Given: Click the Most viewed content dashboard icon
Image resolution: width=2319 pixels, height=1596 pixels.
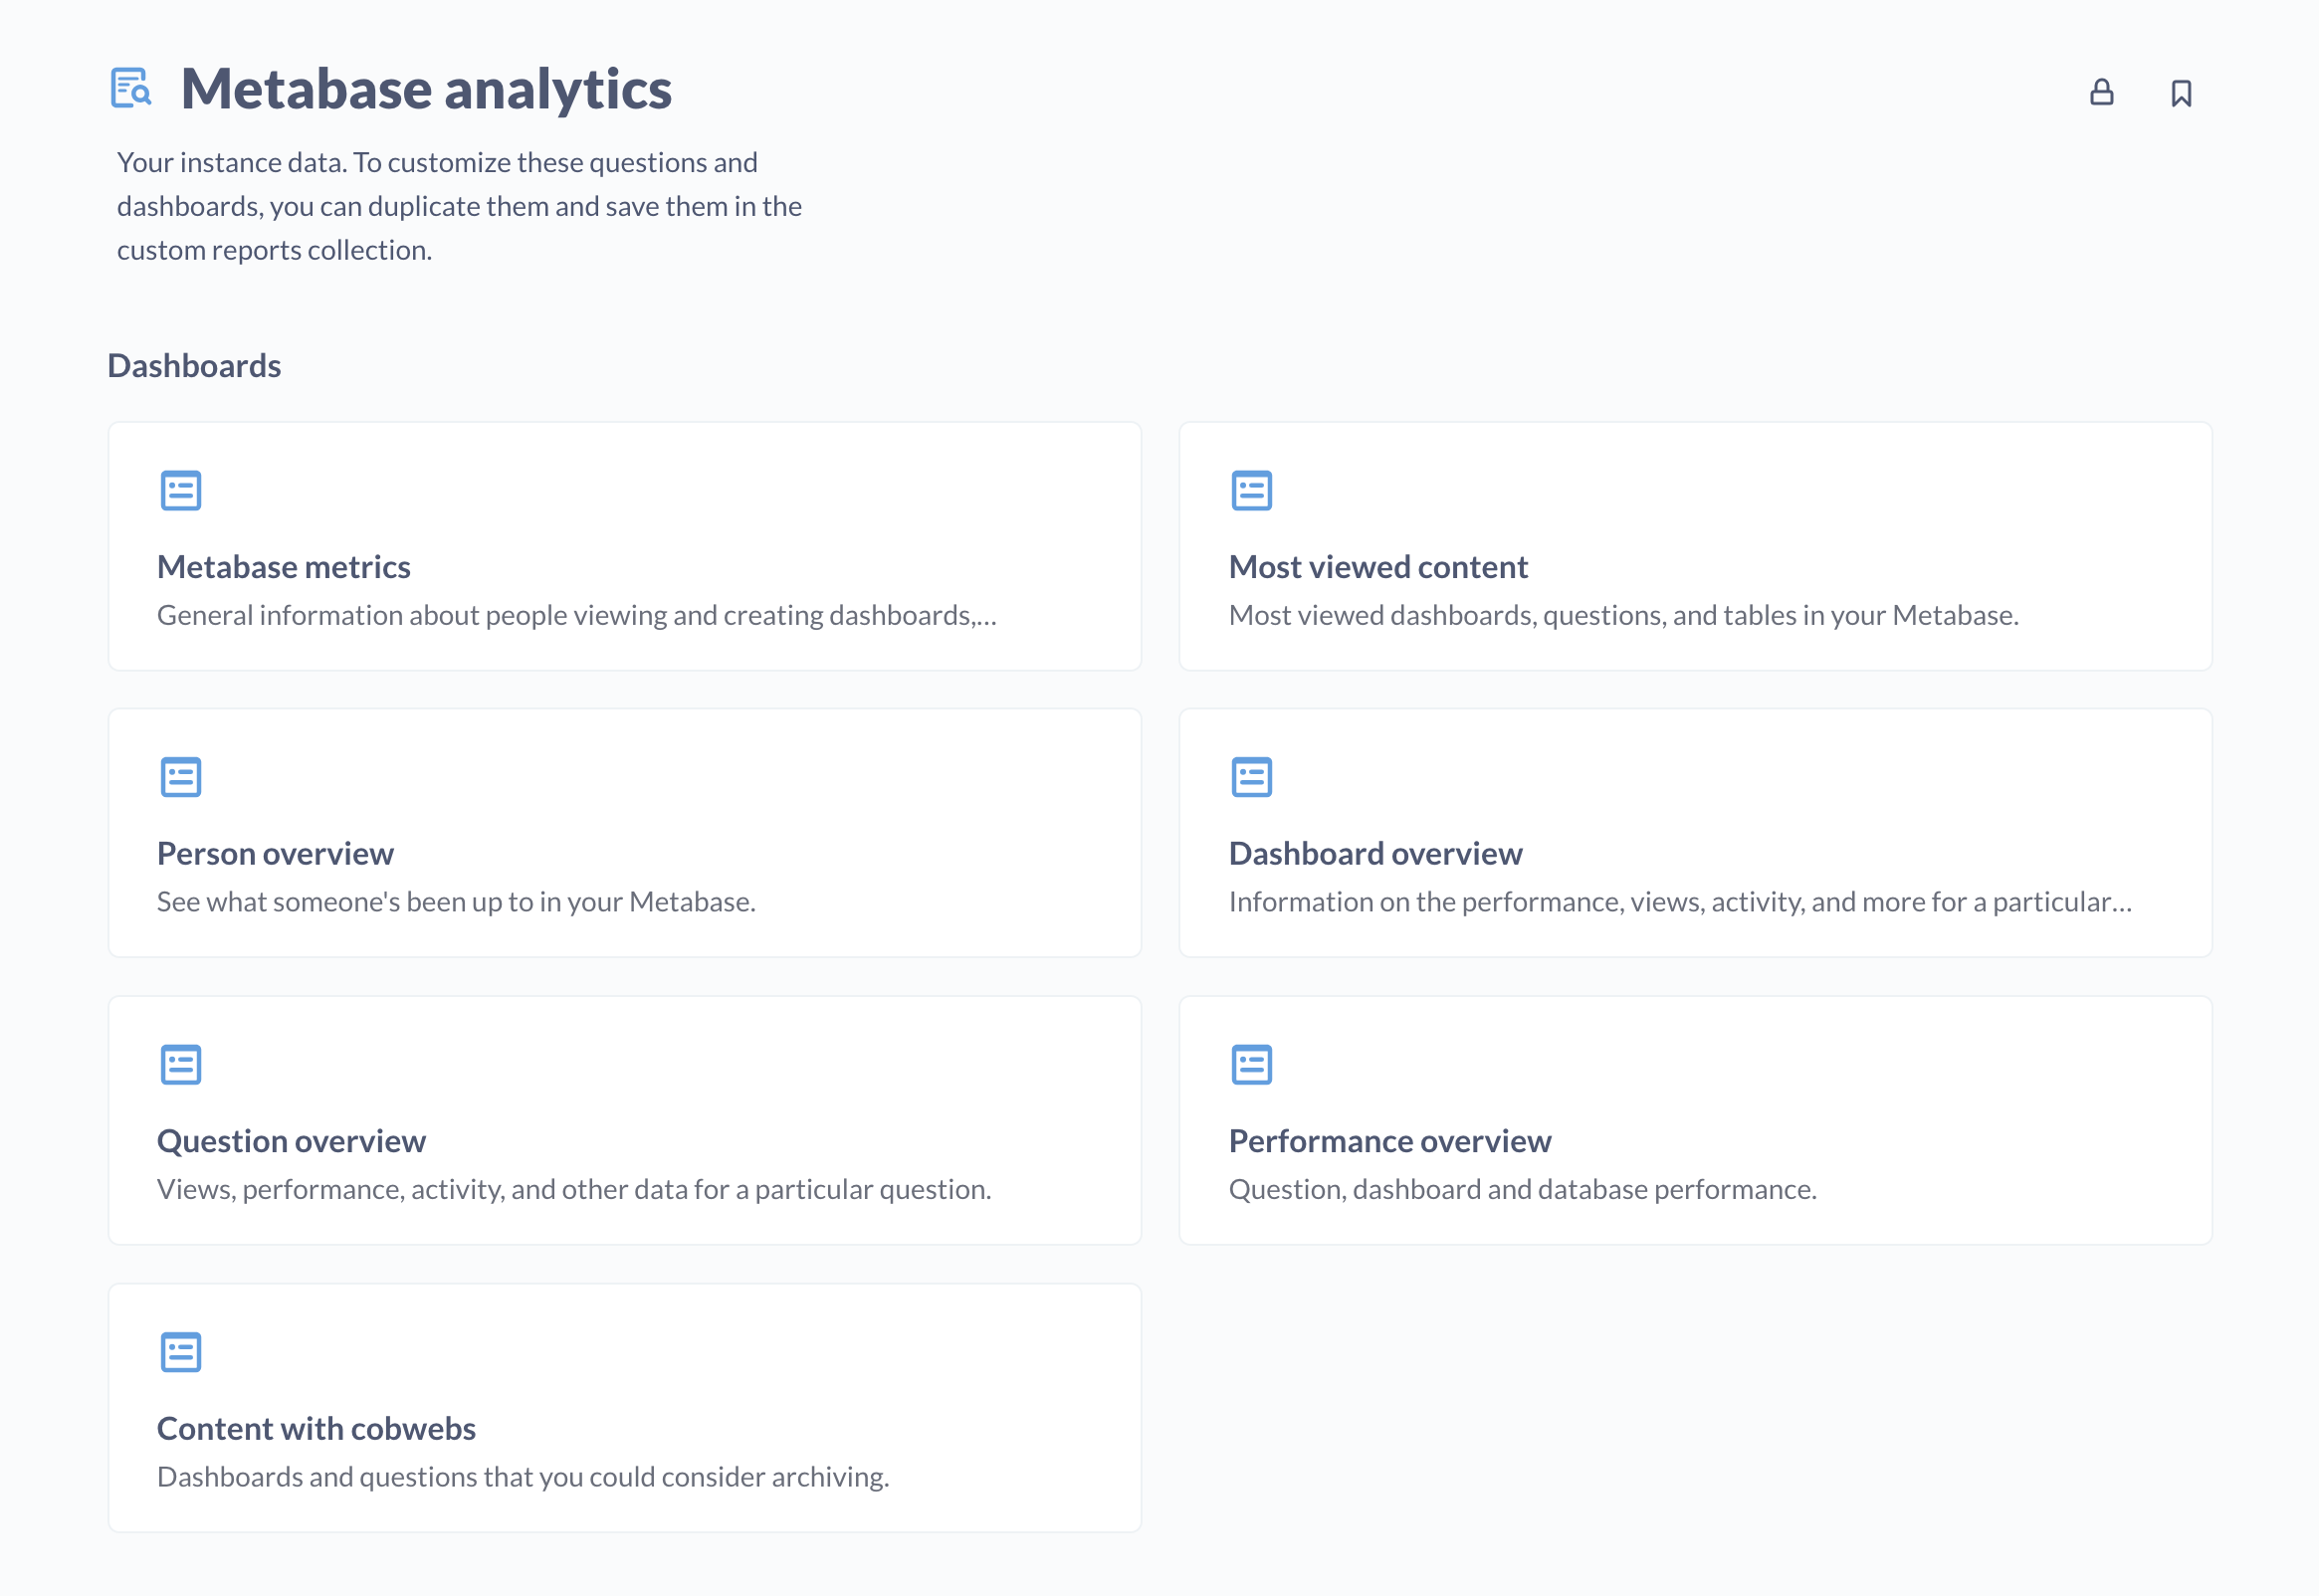Looking at the screenshot, I should tap(1252, 490).
